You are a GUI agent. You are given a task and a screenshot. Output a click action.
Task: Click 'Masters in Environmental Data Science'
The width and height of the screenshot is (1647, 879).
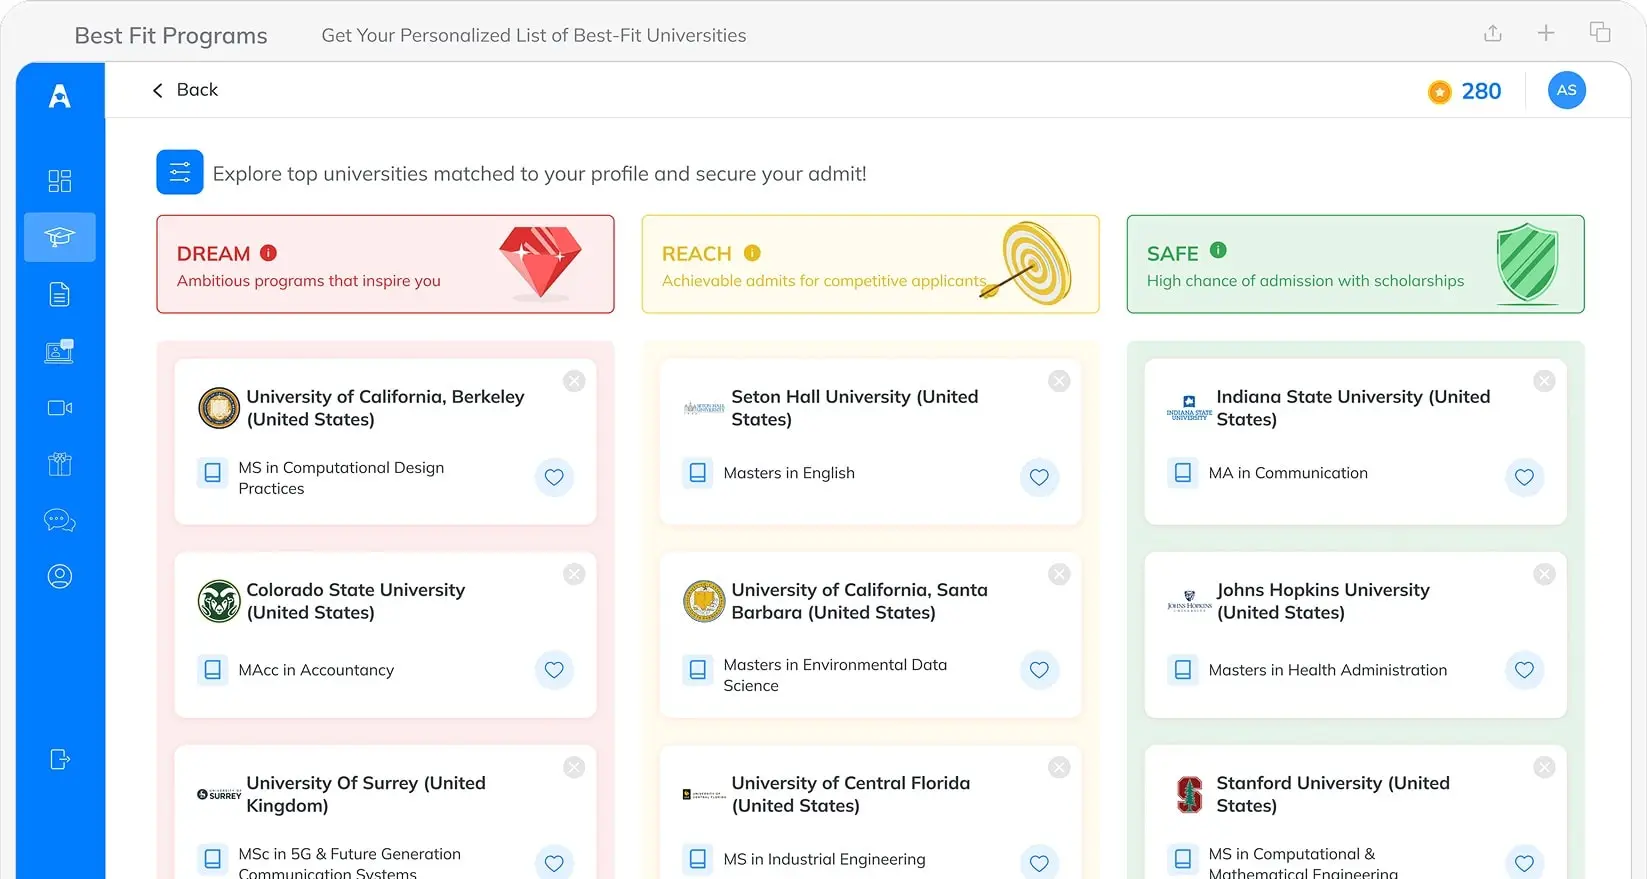click(835, 675)
